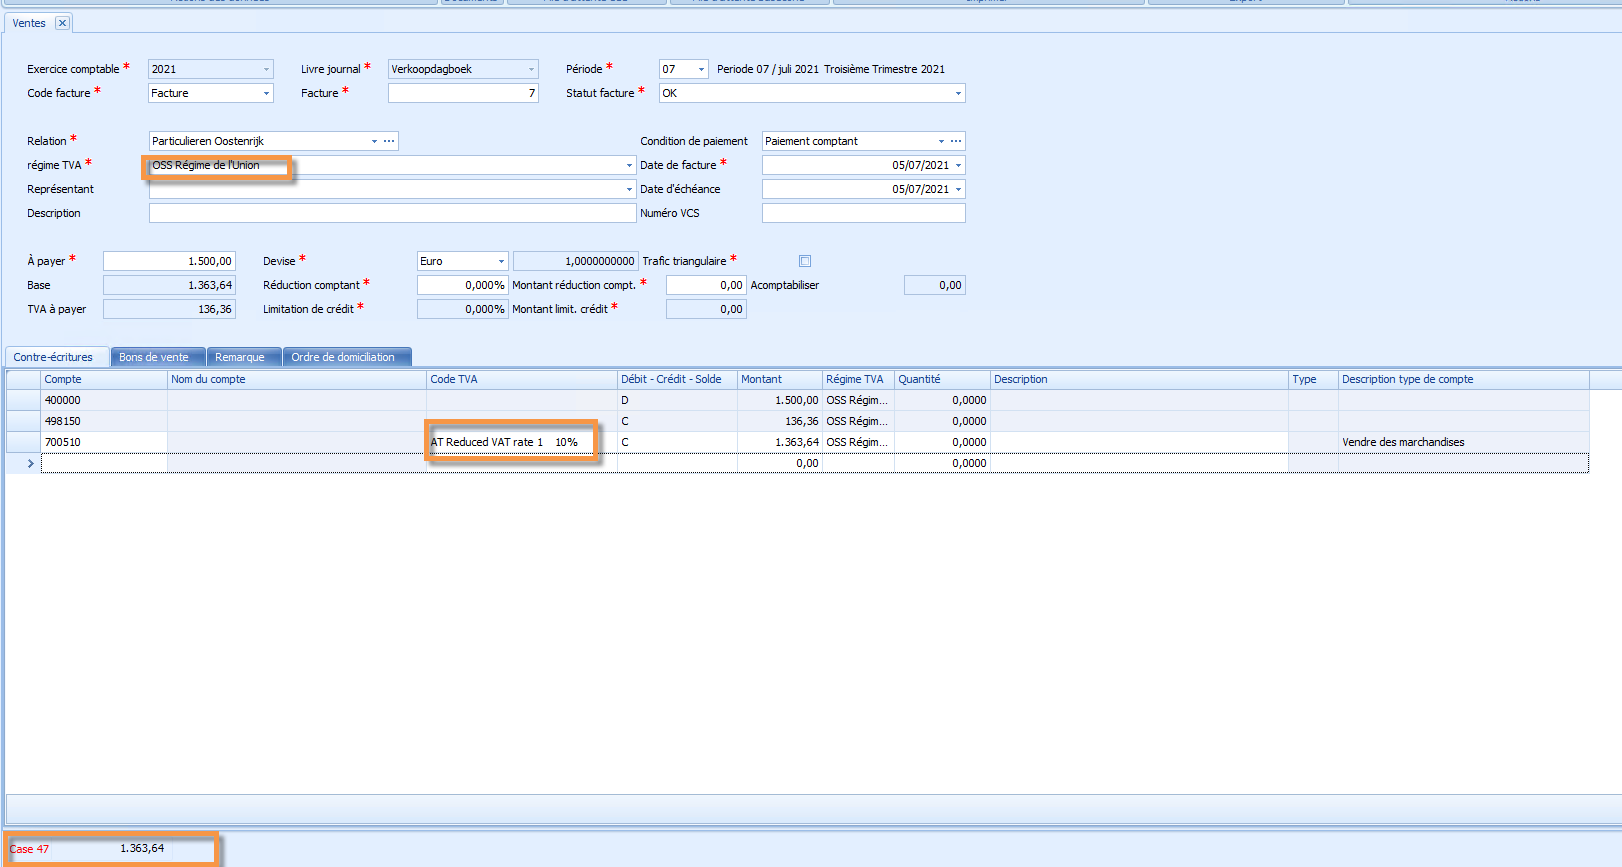Focus the Numéro VCS input field
This screenshot has height=867, width=1622.
[x=863, y=213]
